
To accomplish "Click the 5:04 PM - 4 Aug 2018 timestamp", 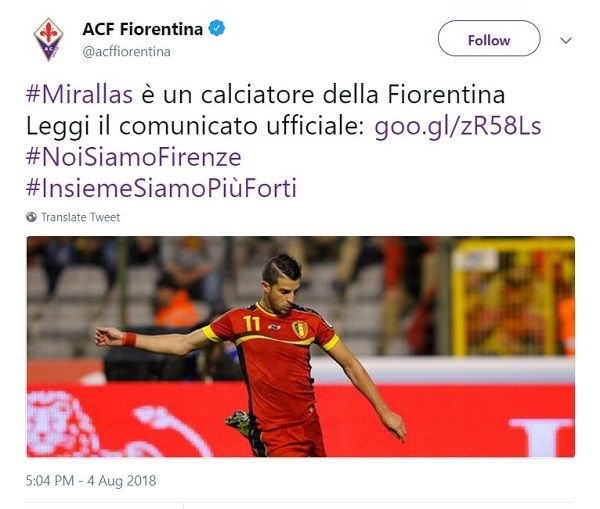I will 91,481.
